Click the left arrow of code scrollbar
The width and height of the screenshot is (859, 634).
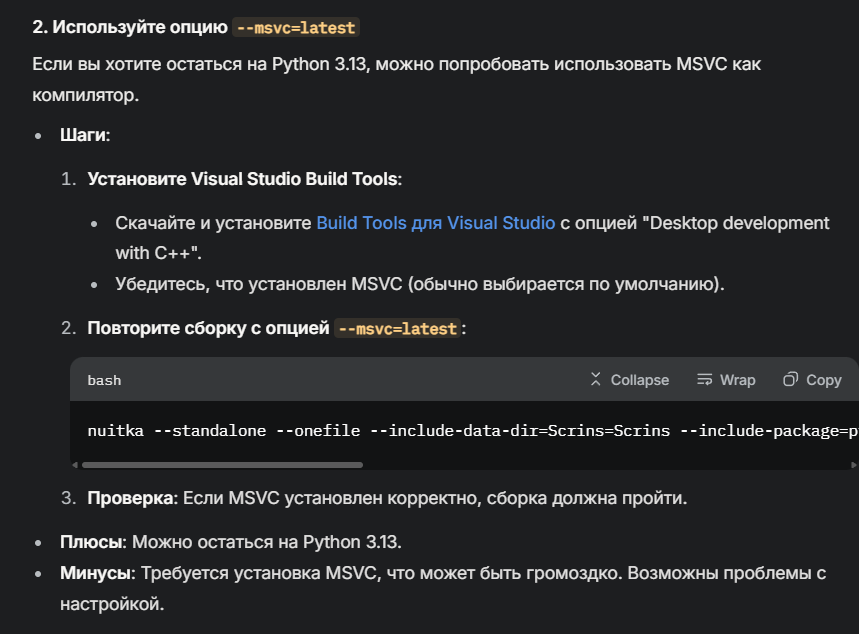tap(76, 464)
